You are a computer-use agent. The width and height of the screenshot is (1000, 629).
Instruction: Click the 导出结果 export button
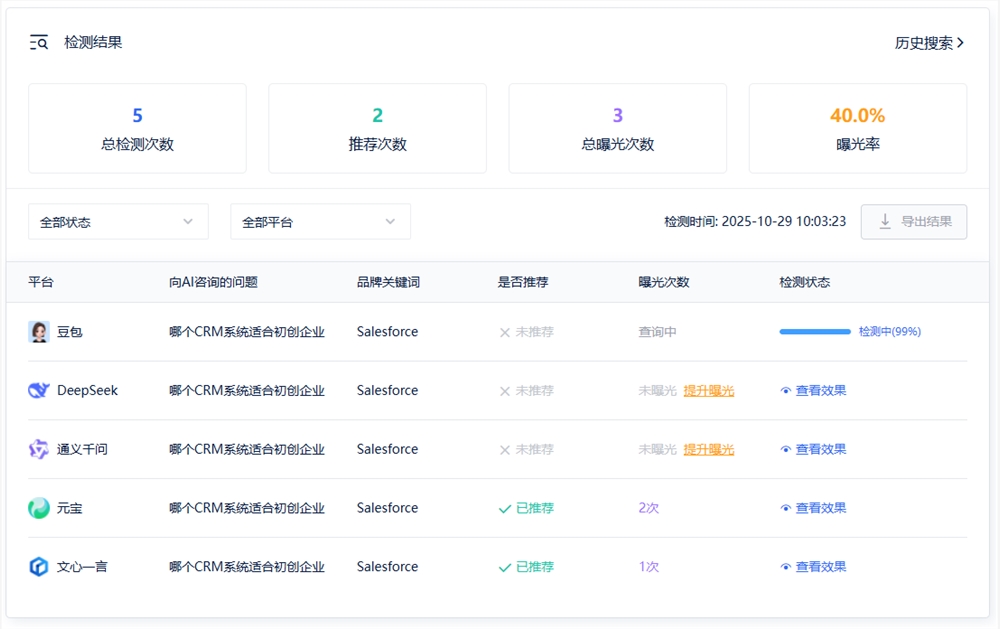(x=913, y=222)
